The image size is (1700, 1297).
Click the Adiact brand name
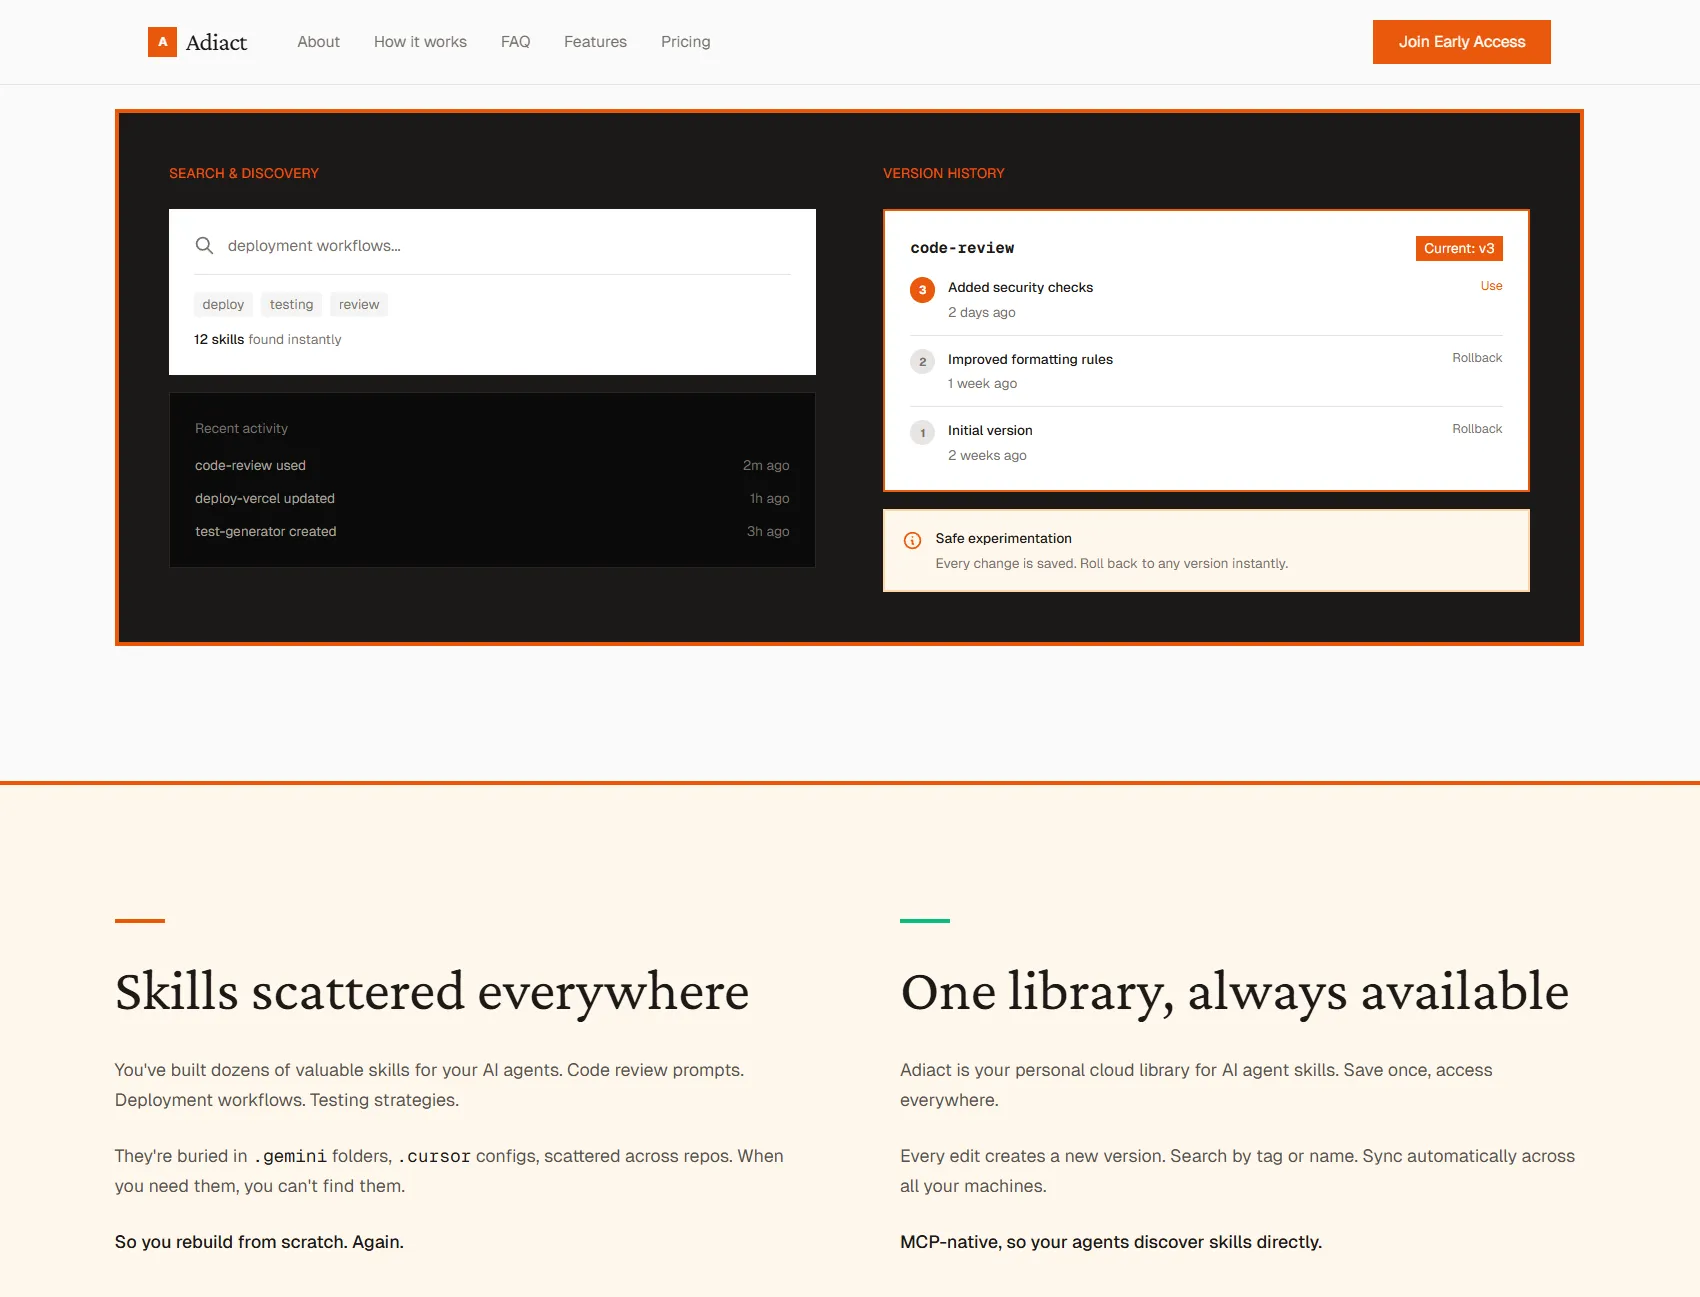216,42
